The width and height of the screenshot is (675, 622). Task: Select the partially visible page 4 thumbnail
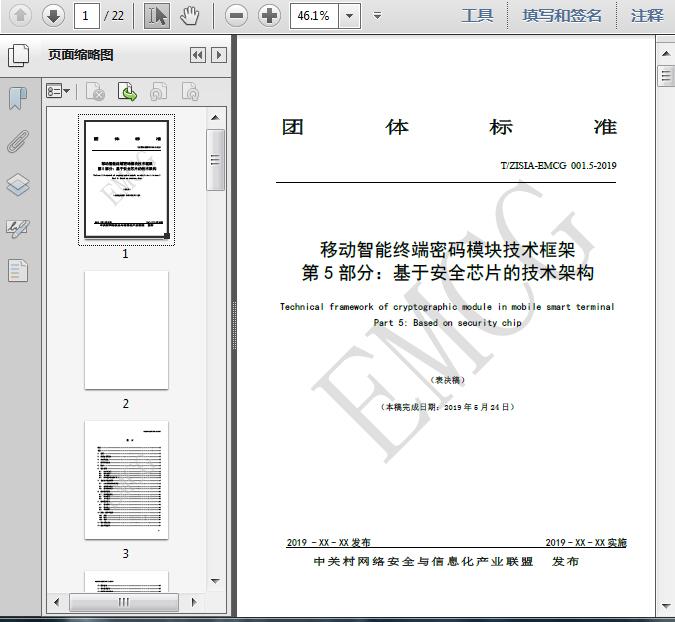[x=126, y=582]
